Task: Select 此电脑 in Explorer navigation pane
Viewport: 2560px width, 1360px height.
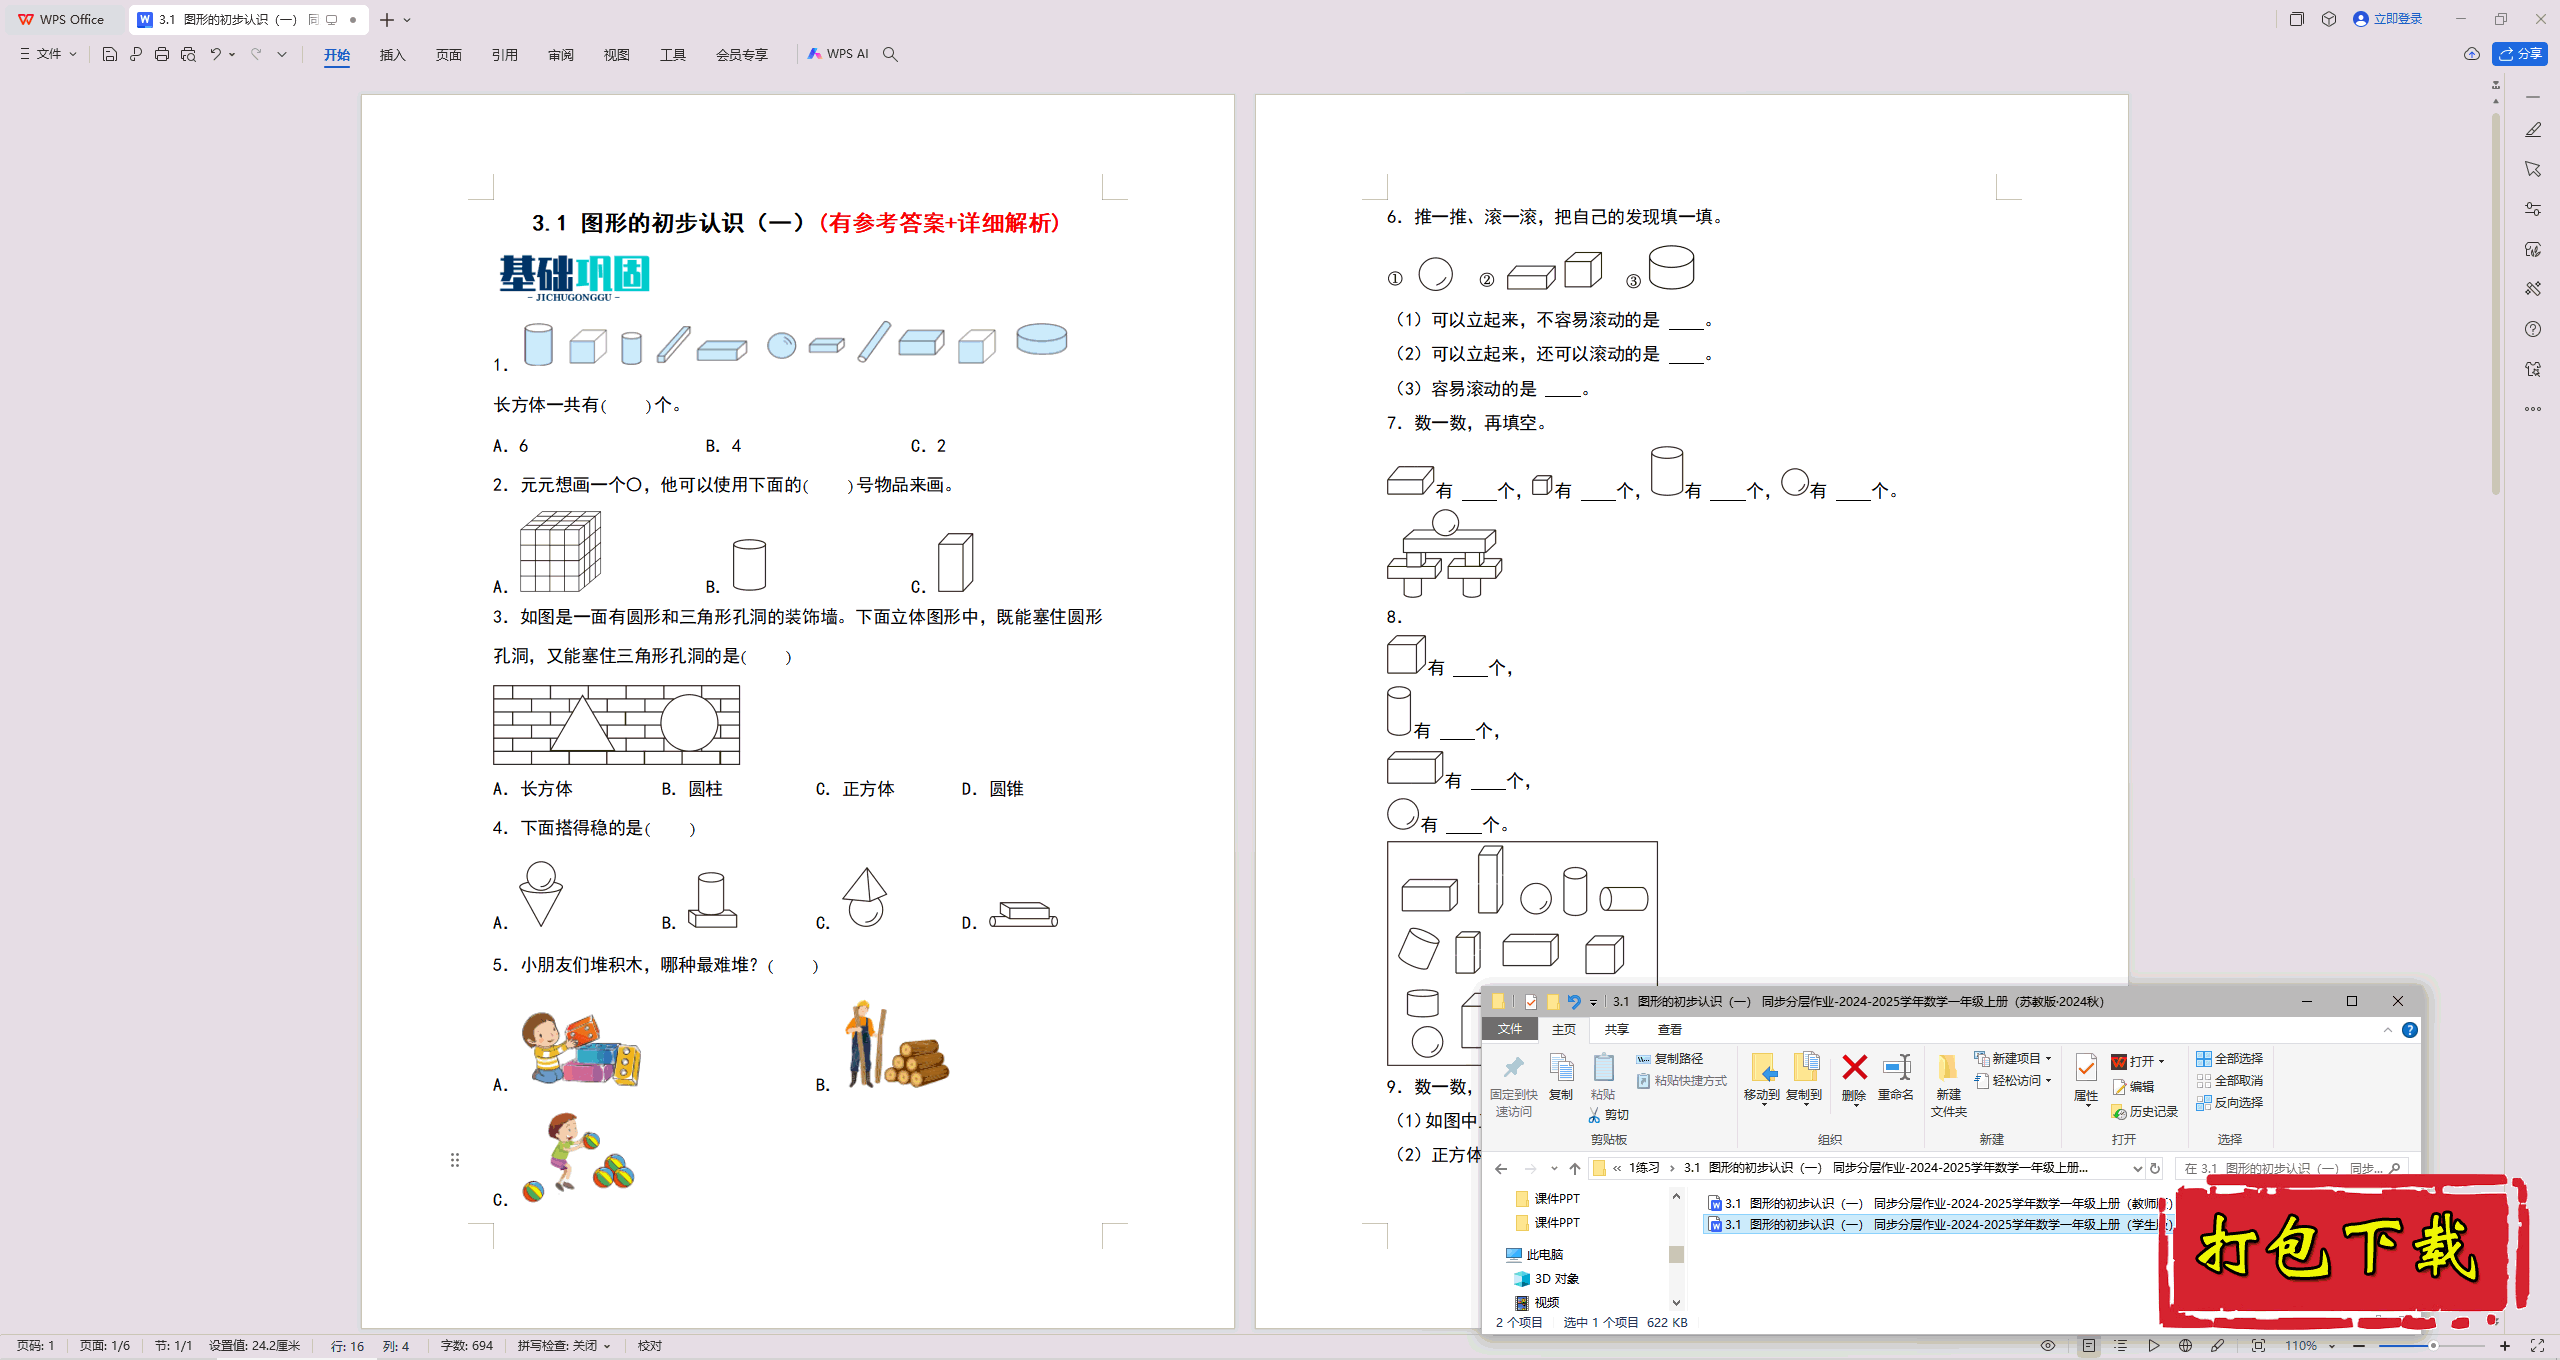Action: (x=1535, y=1255)
